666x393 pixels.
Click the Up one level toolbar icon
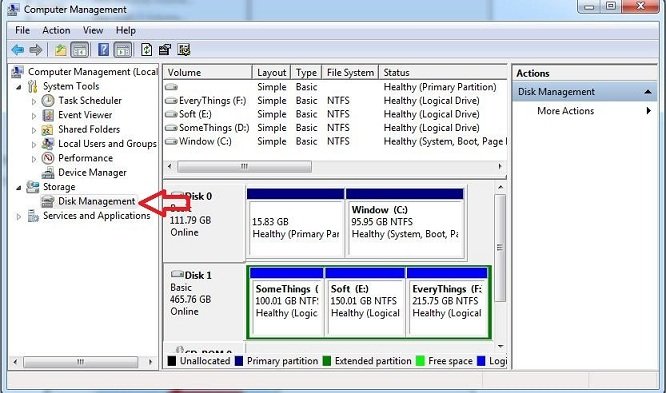[x=60, y=50]
